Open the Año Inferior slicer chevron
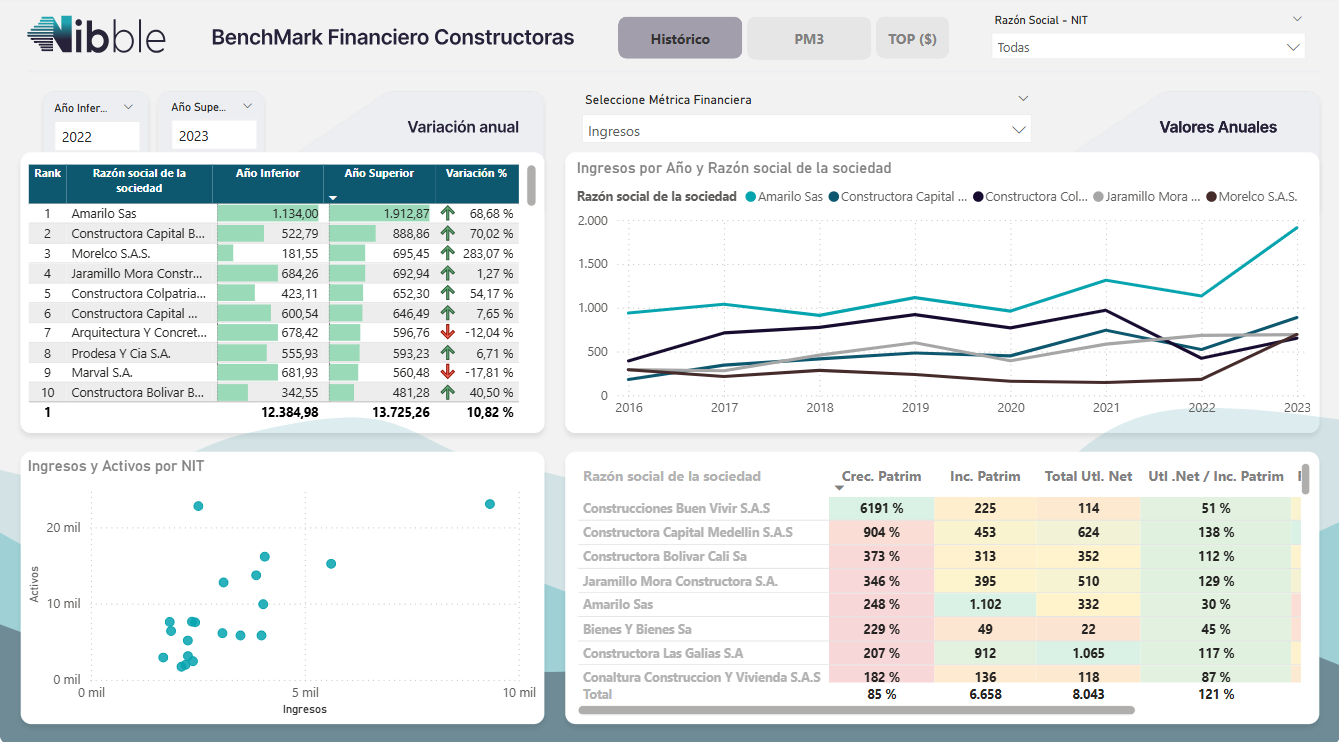 128,107
